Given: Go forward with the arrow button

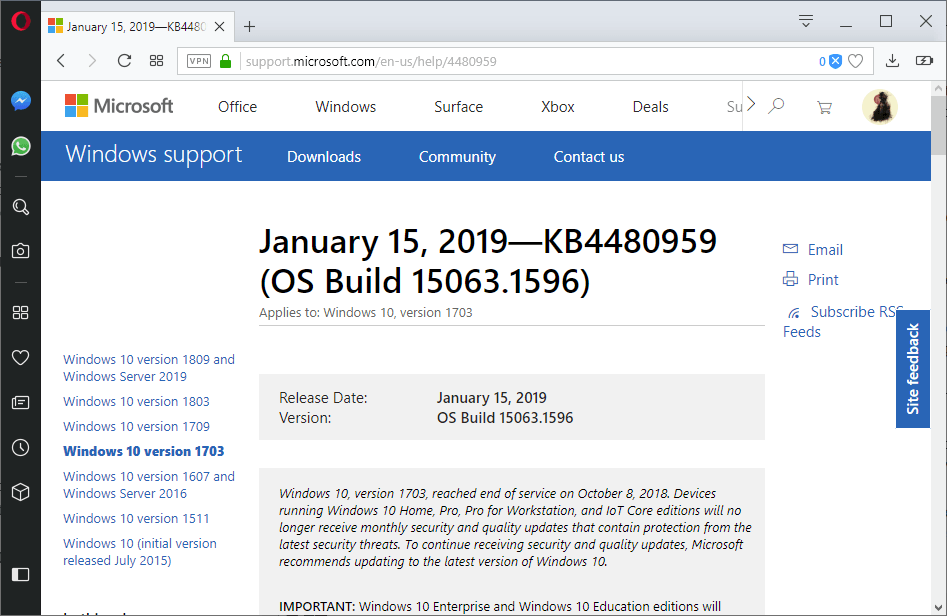Looking at the screenshot, I should tap(92, 61).
